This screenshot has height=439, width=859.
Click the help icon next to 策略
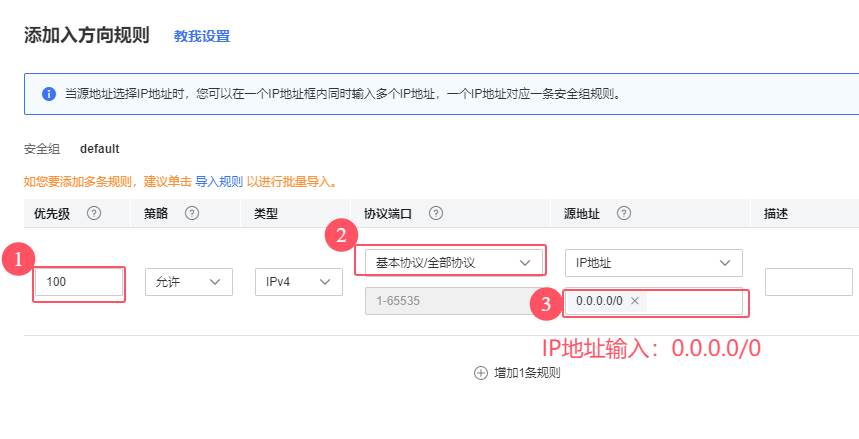[192, 213]
